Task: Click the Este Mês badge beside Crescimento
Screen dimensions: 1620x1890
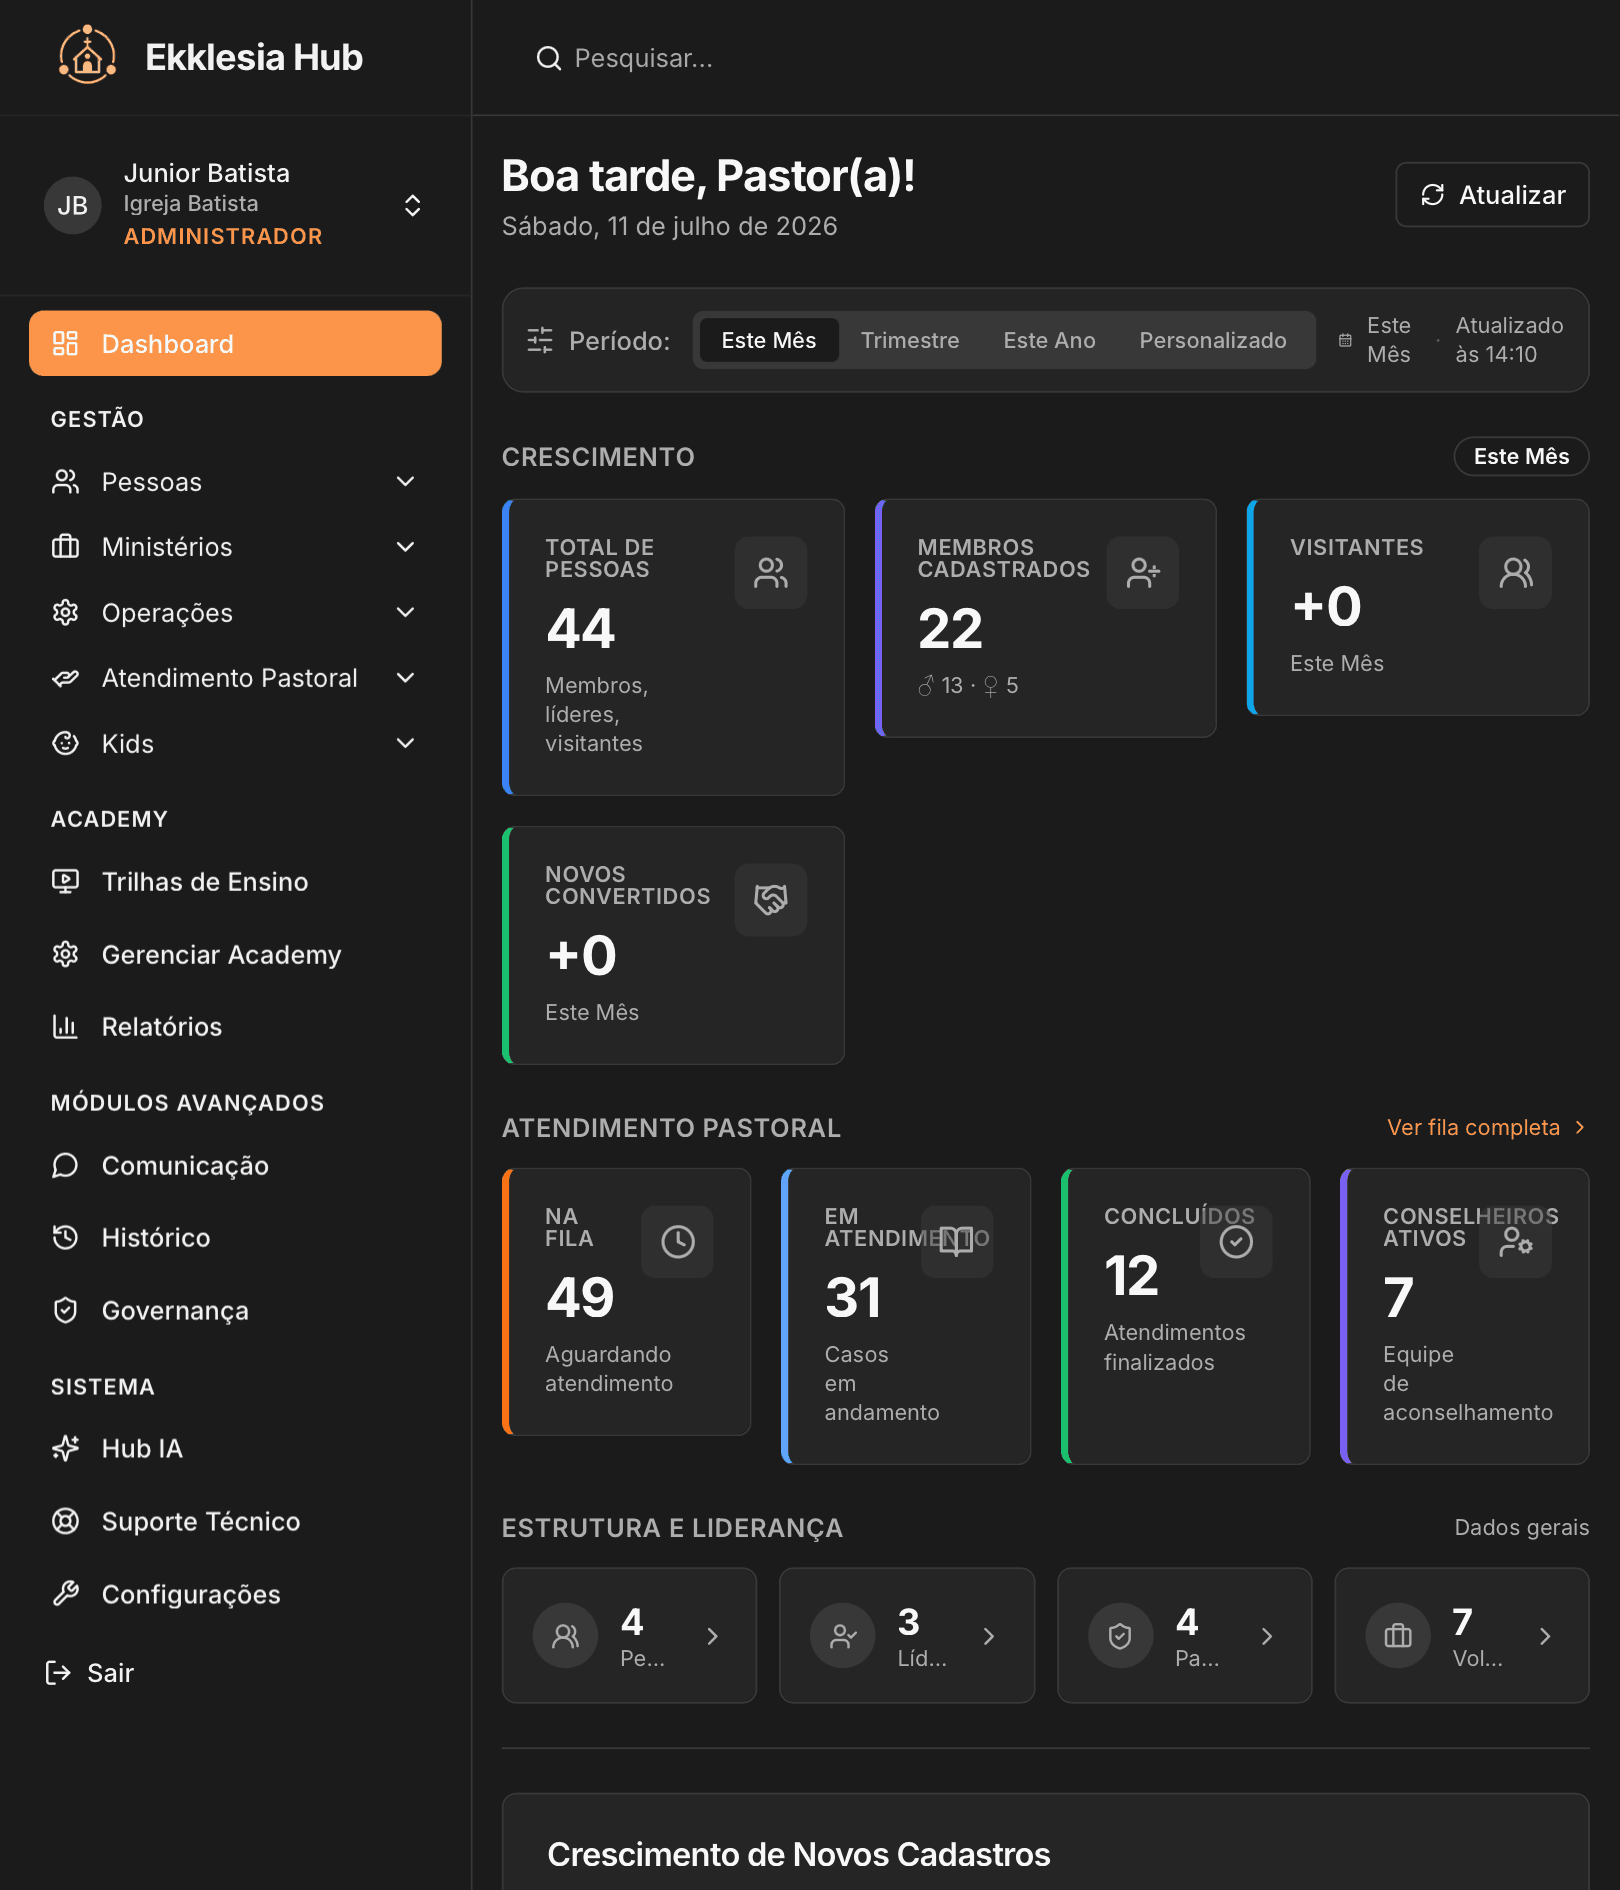Action: coord(1521,456)
